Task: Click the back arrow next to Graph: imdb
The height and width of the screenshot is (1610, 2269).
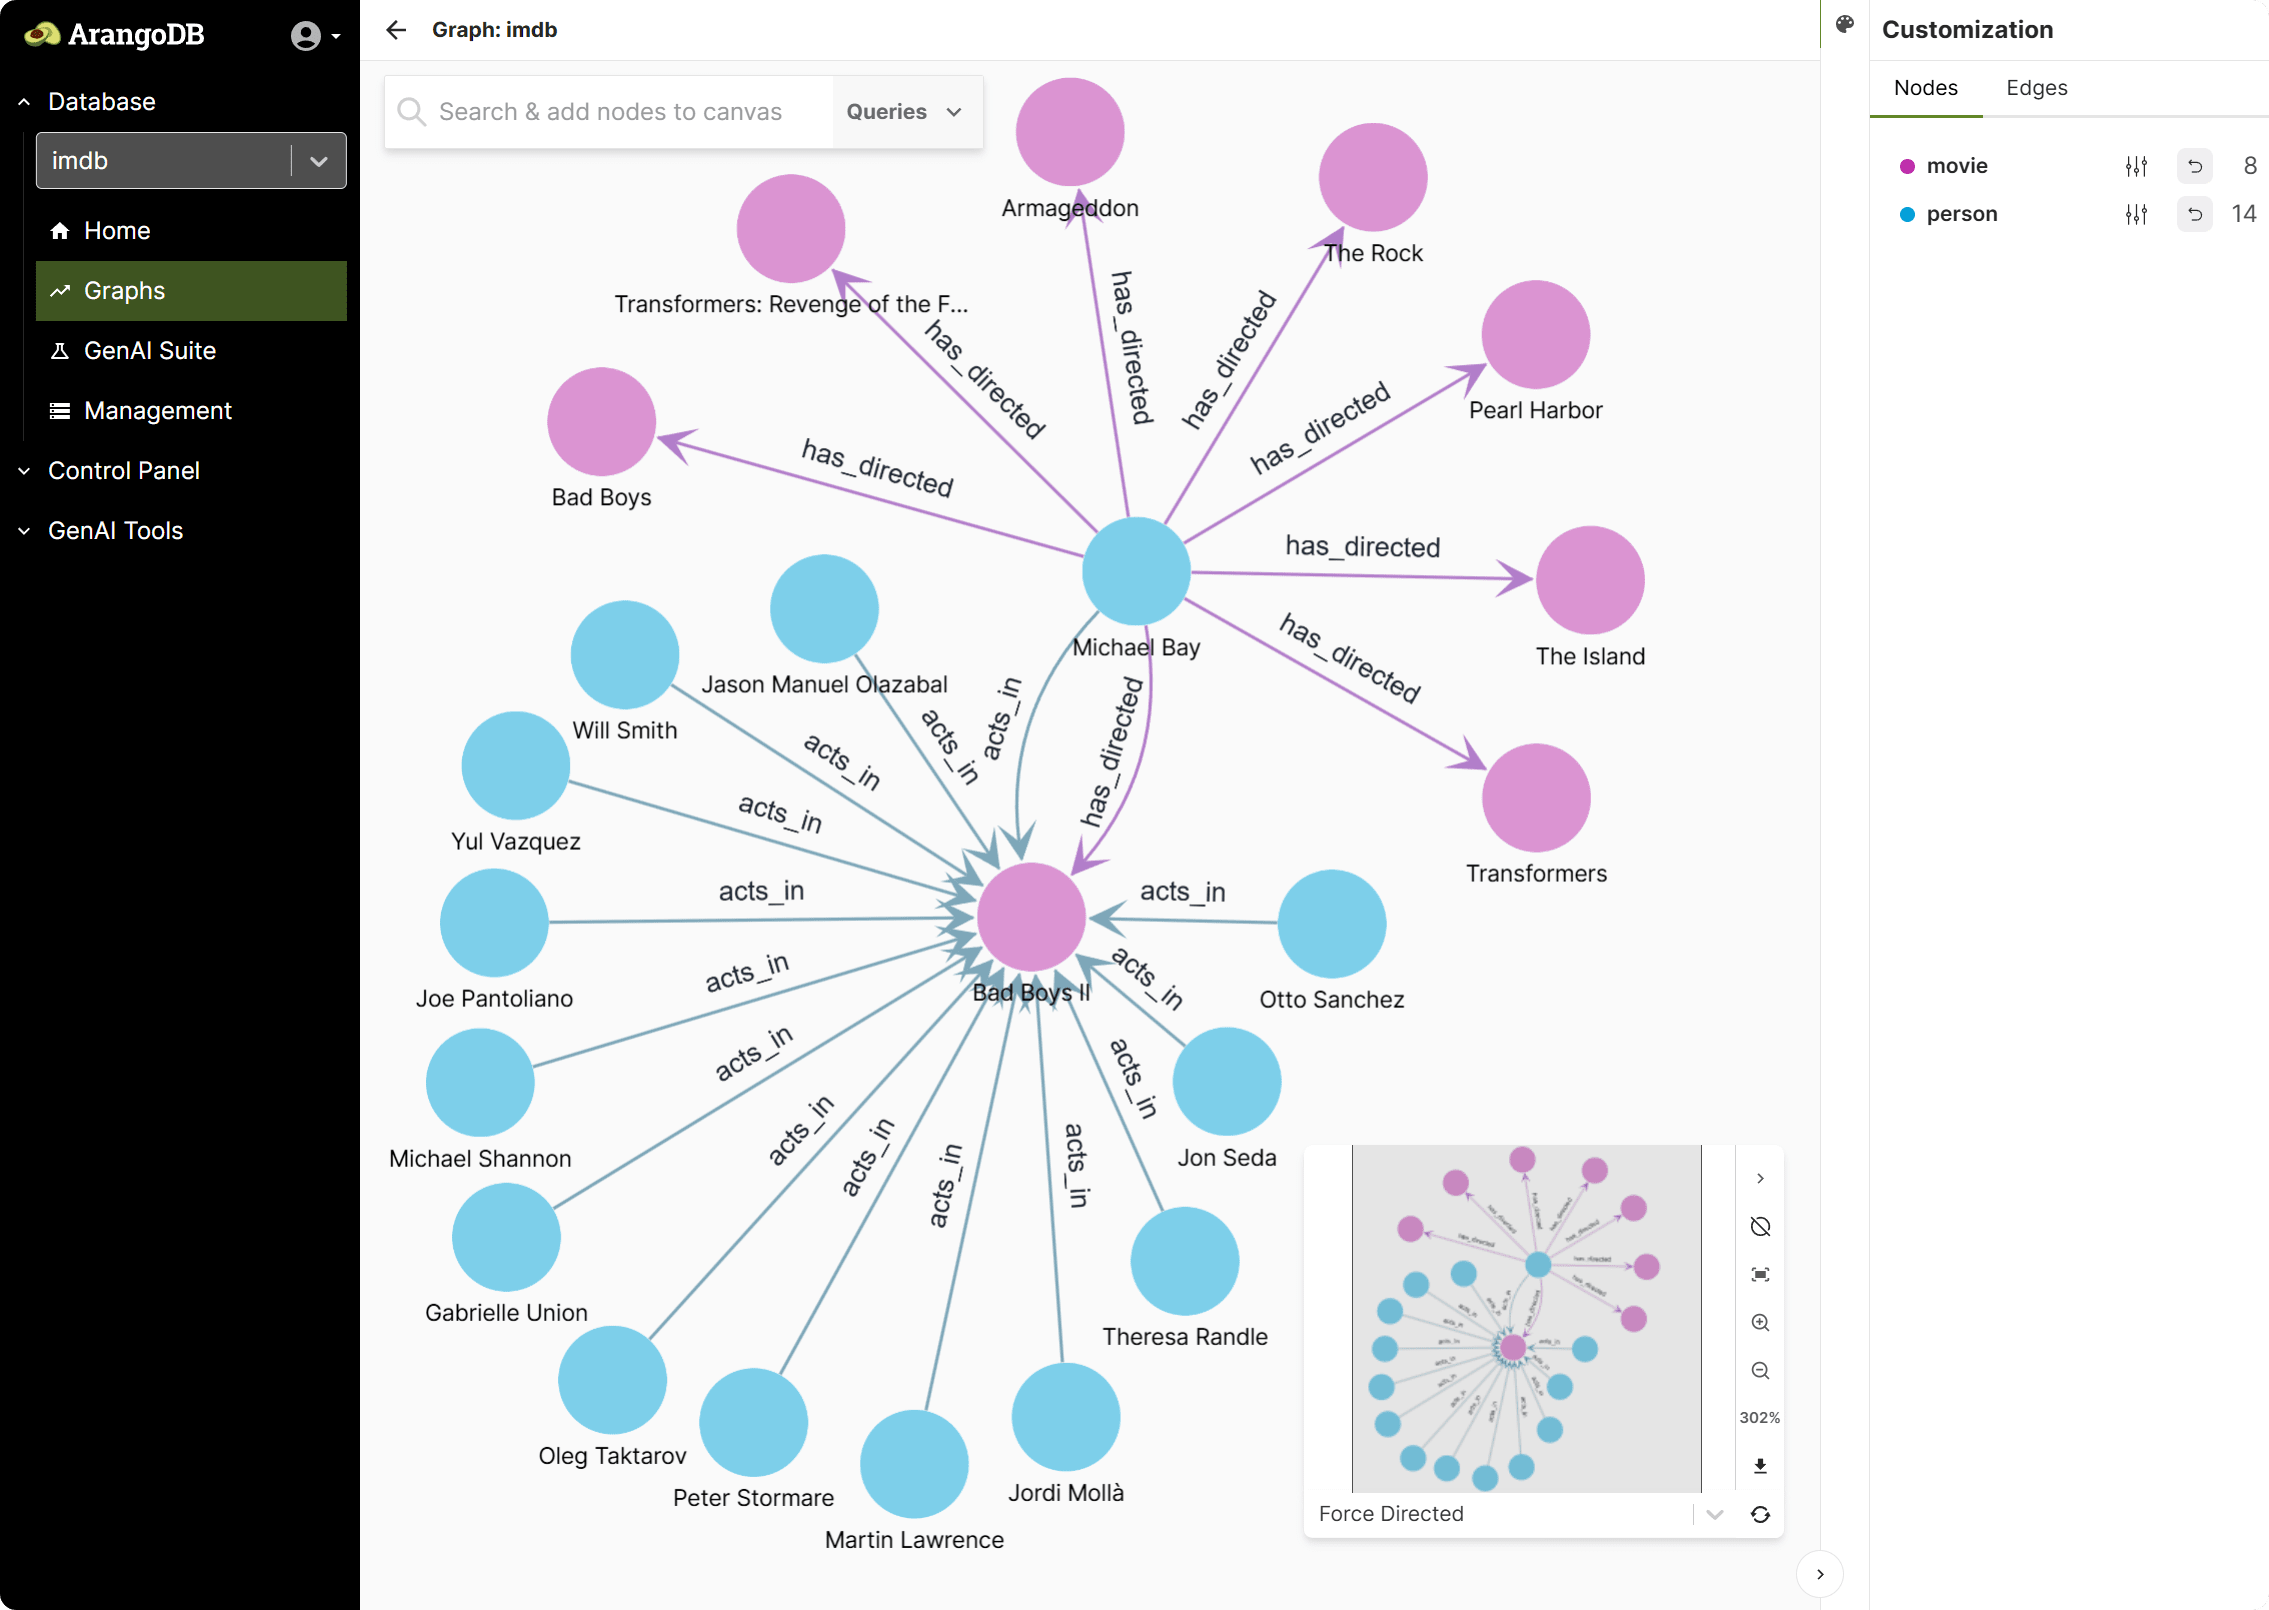Action: [396, 30]
